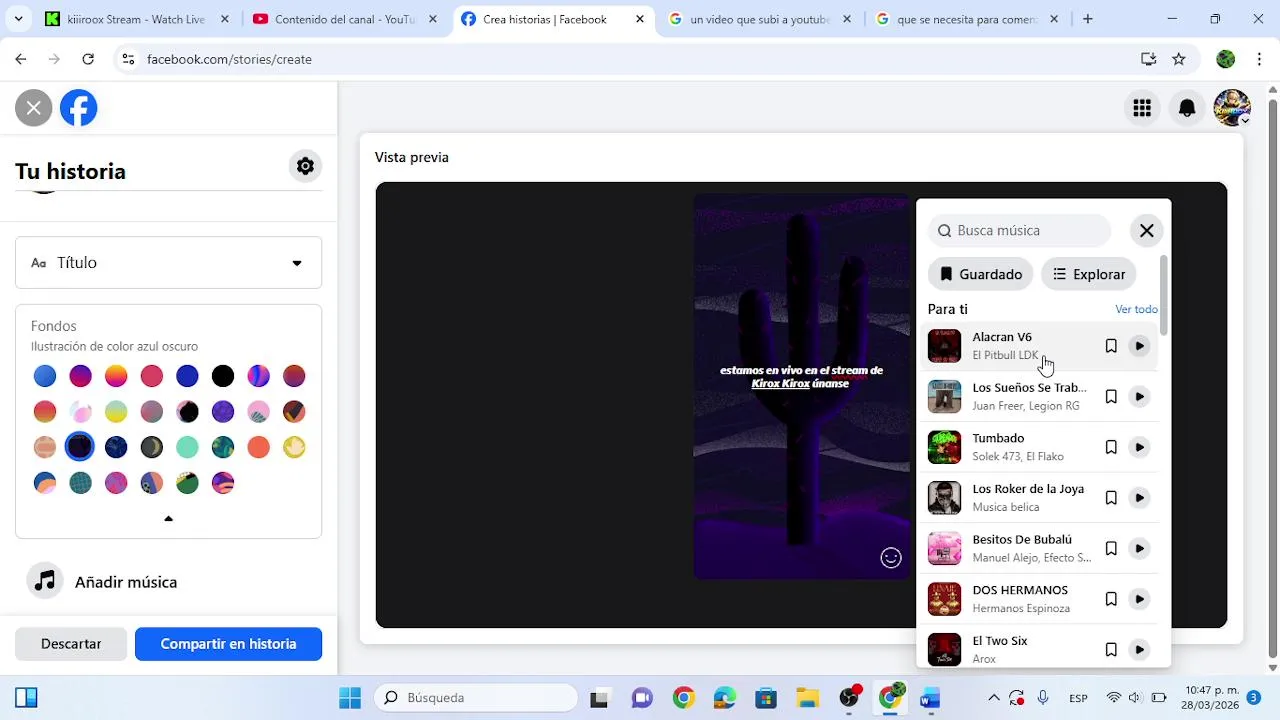Open account profile picture menu
This screenshot has width=1280, height=720.
click(x=1232, y=108)
